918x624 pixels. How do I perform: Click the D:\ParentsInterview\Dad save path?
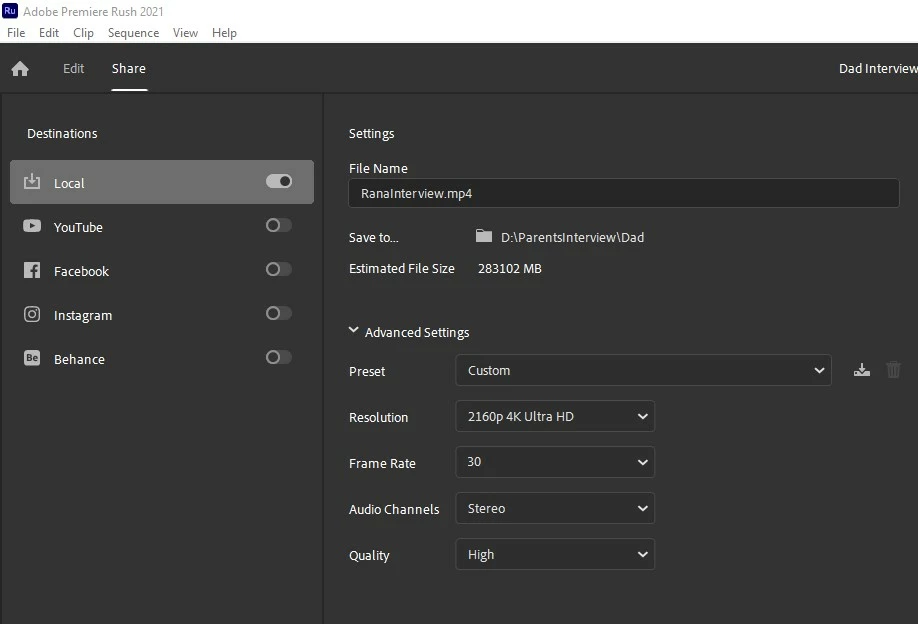pos(572,238)
